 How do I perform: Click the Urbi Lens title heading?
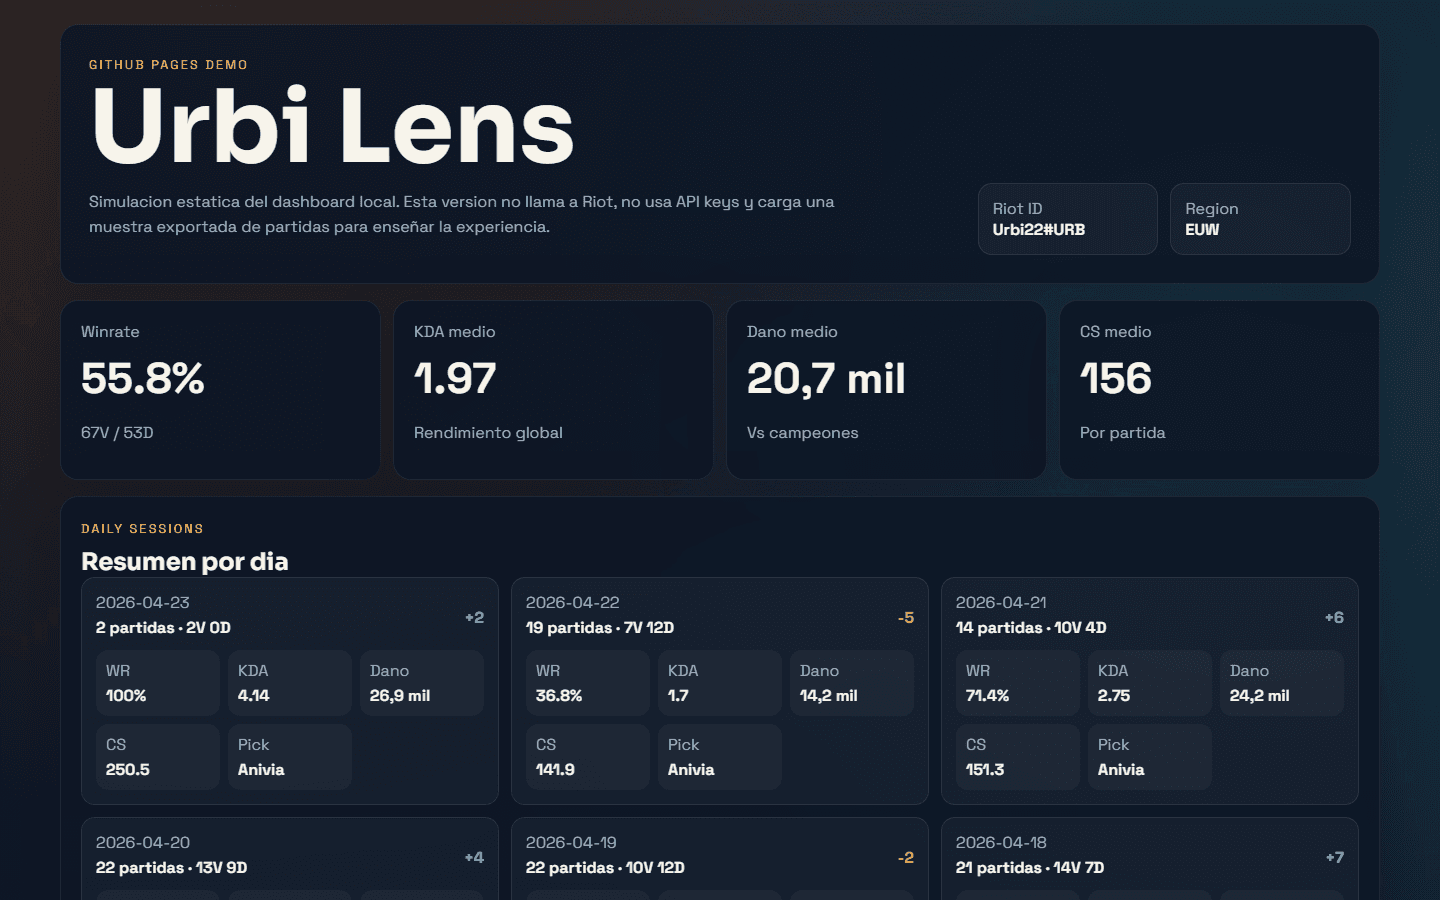332,125
